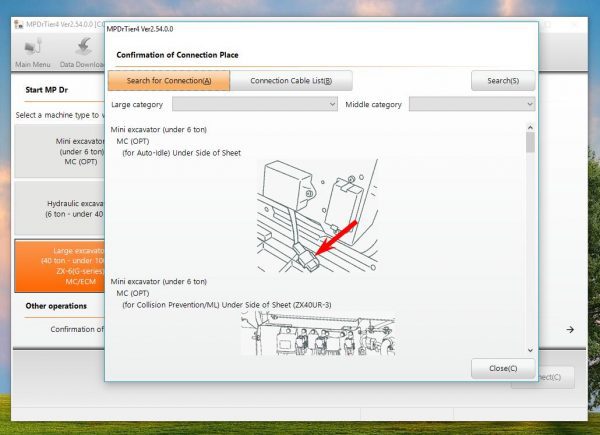The height and width of the screenshot is (435, 600).
Task: Click scrollbar up arrow in connection list
Action: [530, 127]
